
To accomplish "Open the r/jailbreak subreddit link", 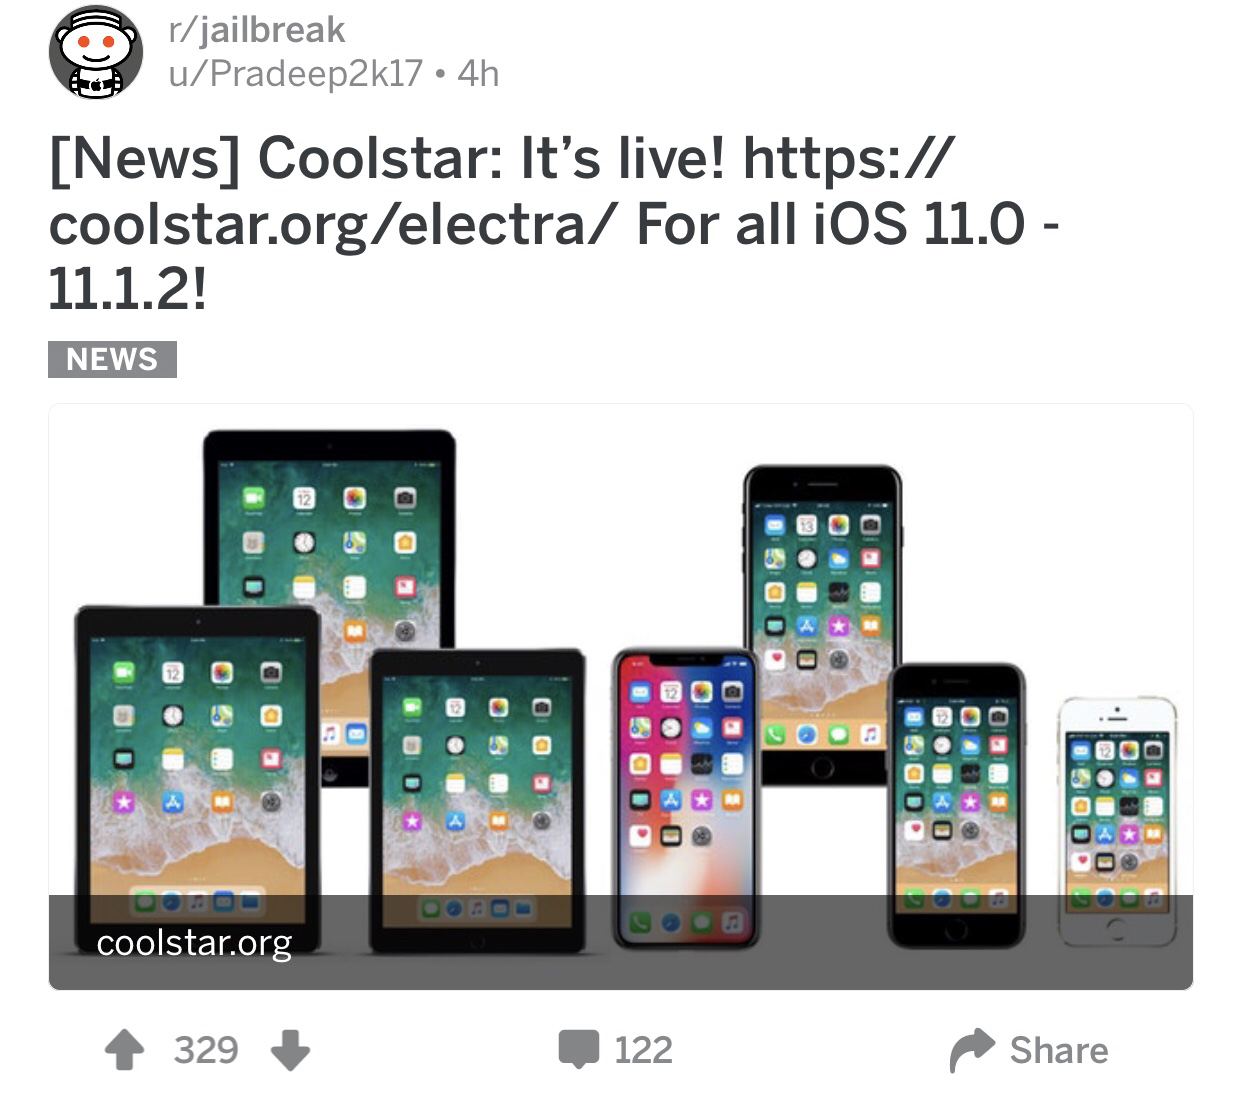I will (257, 30).
